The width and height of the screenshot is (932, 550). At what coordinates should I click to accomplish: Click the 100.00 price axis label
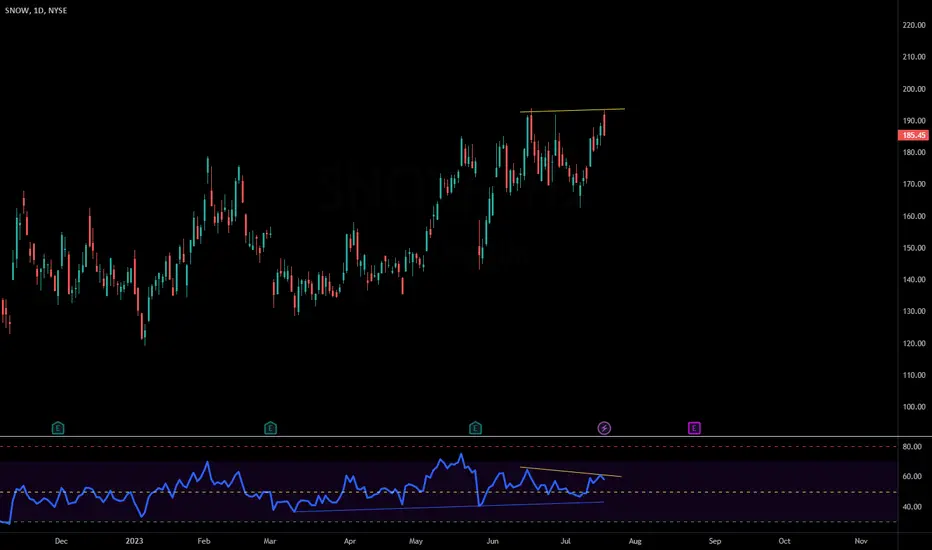click(x=914, y=407)
